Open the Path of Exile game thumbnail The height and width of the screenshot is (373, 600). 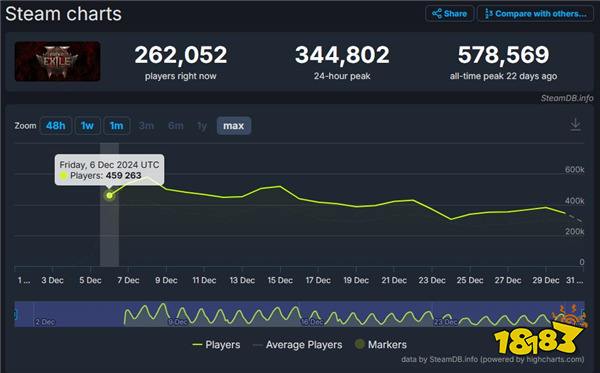pyautogui.click(x=57, y=61)
